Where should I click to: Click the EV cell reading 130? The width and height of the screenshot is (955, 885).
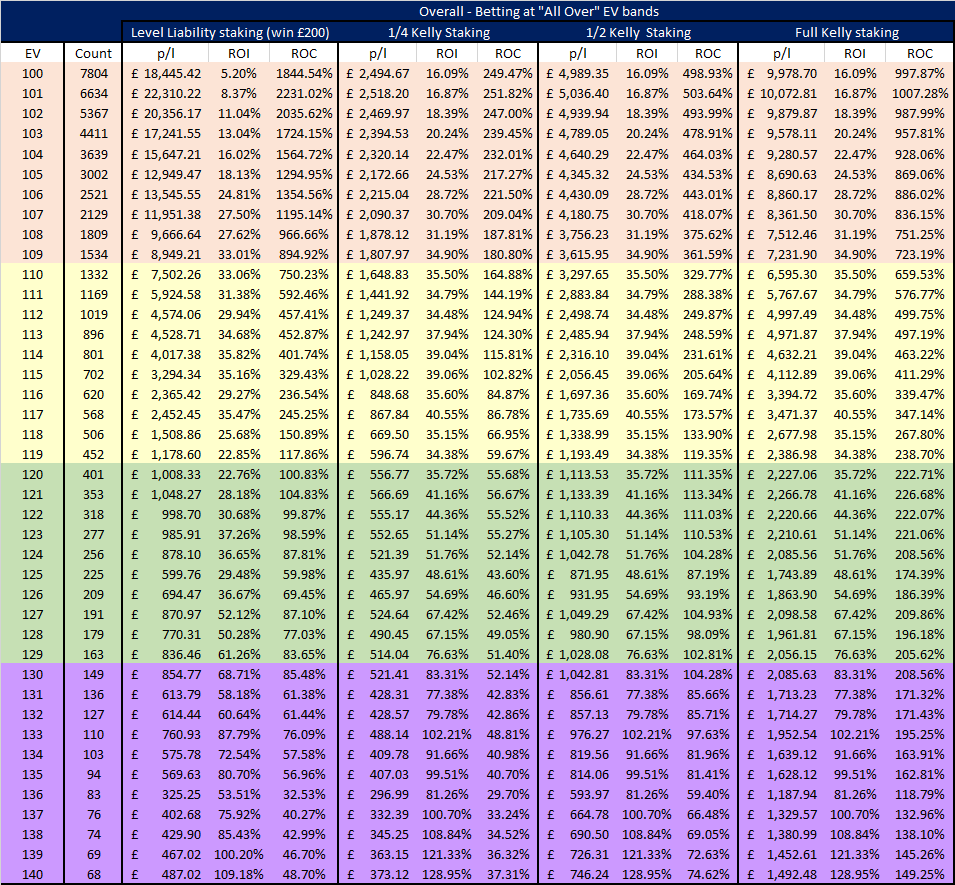coord(32,675)
